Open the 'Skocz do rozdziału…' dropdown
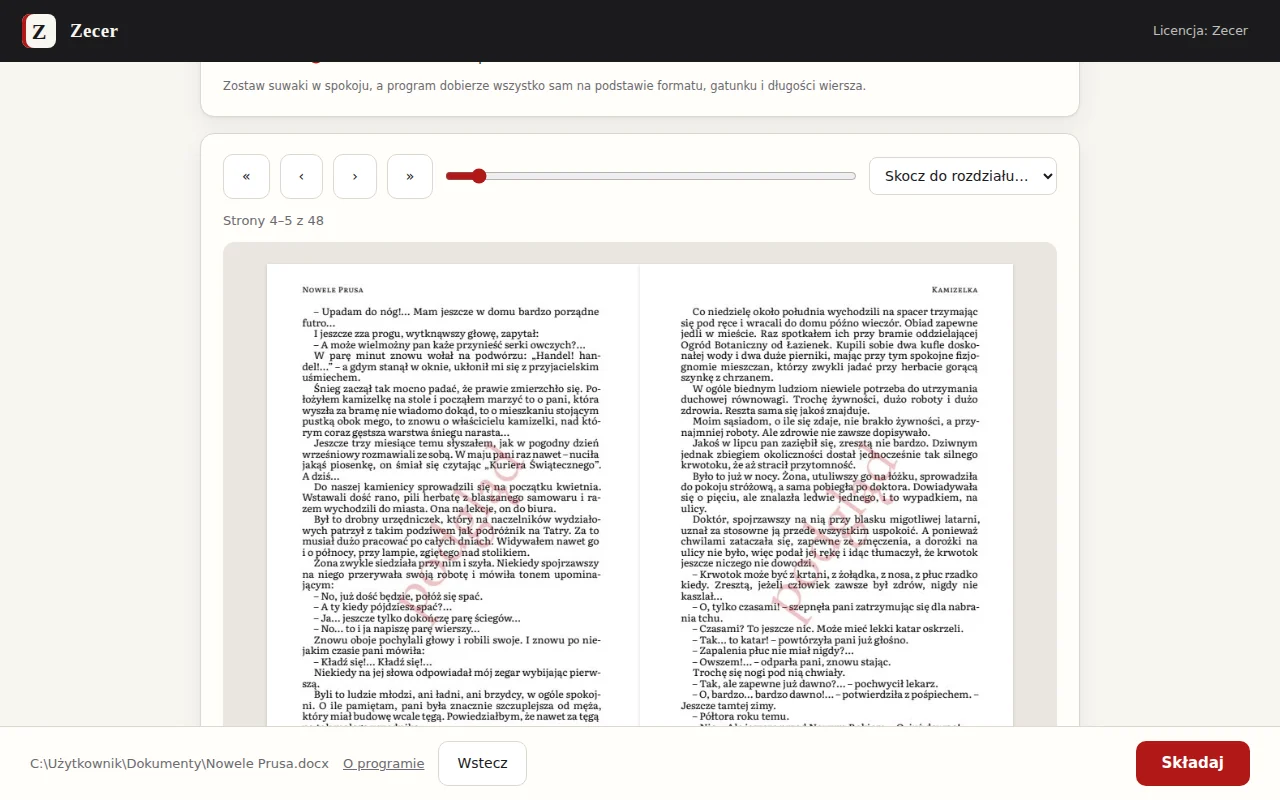The width and height of the screenshot is (1280, 800). (963, 176)
